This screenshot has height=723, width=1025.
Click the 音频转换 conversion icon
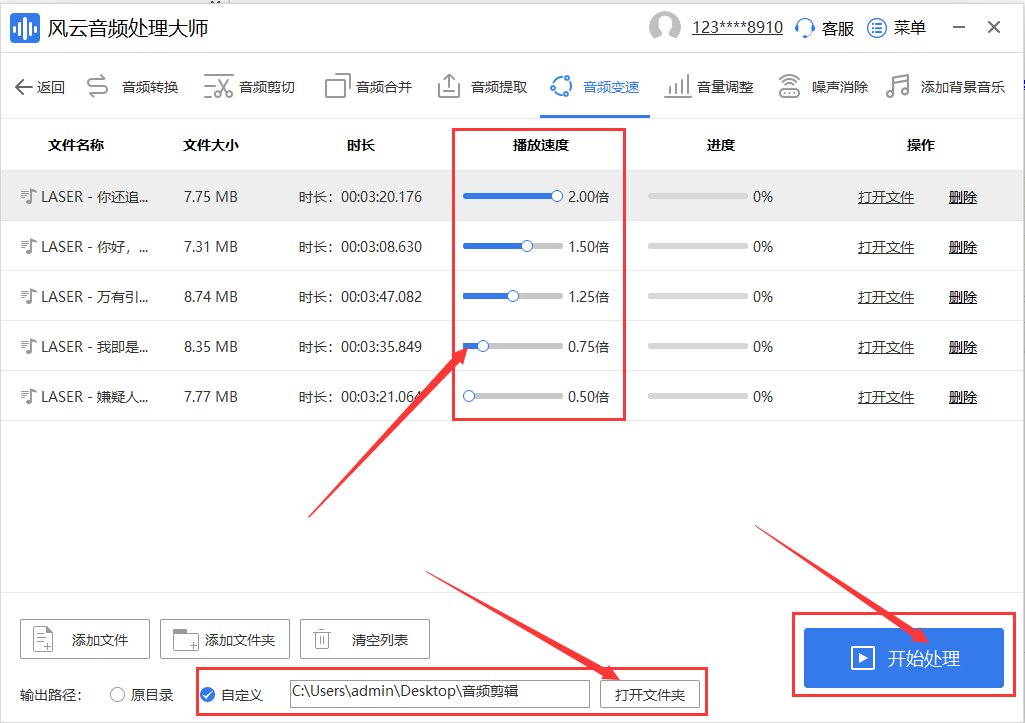tap(97, 86)
